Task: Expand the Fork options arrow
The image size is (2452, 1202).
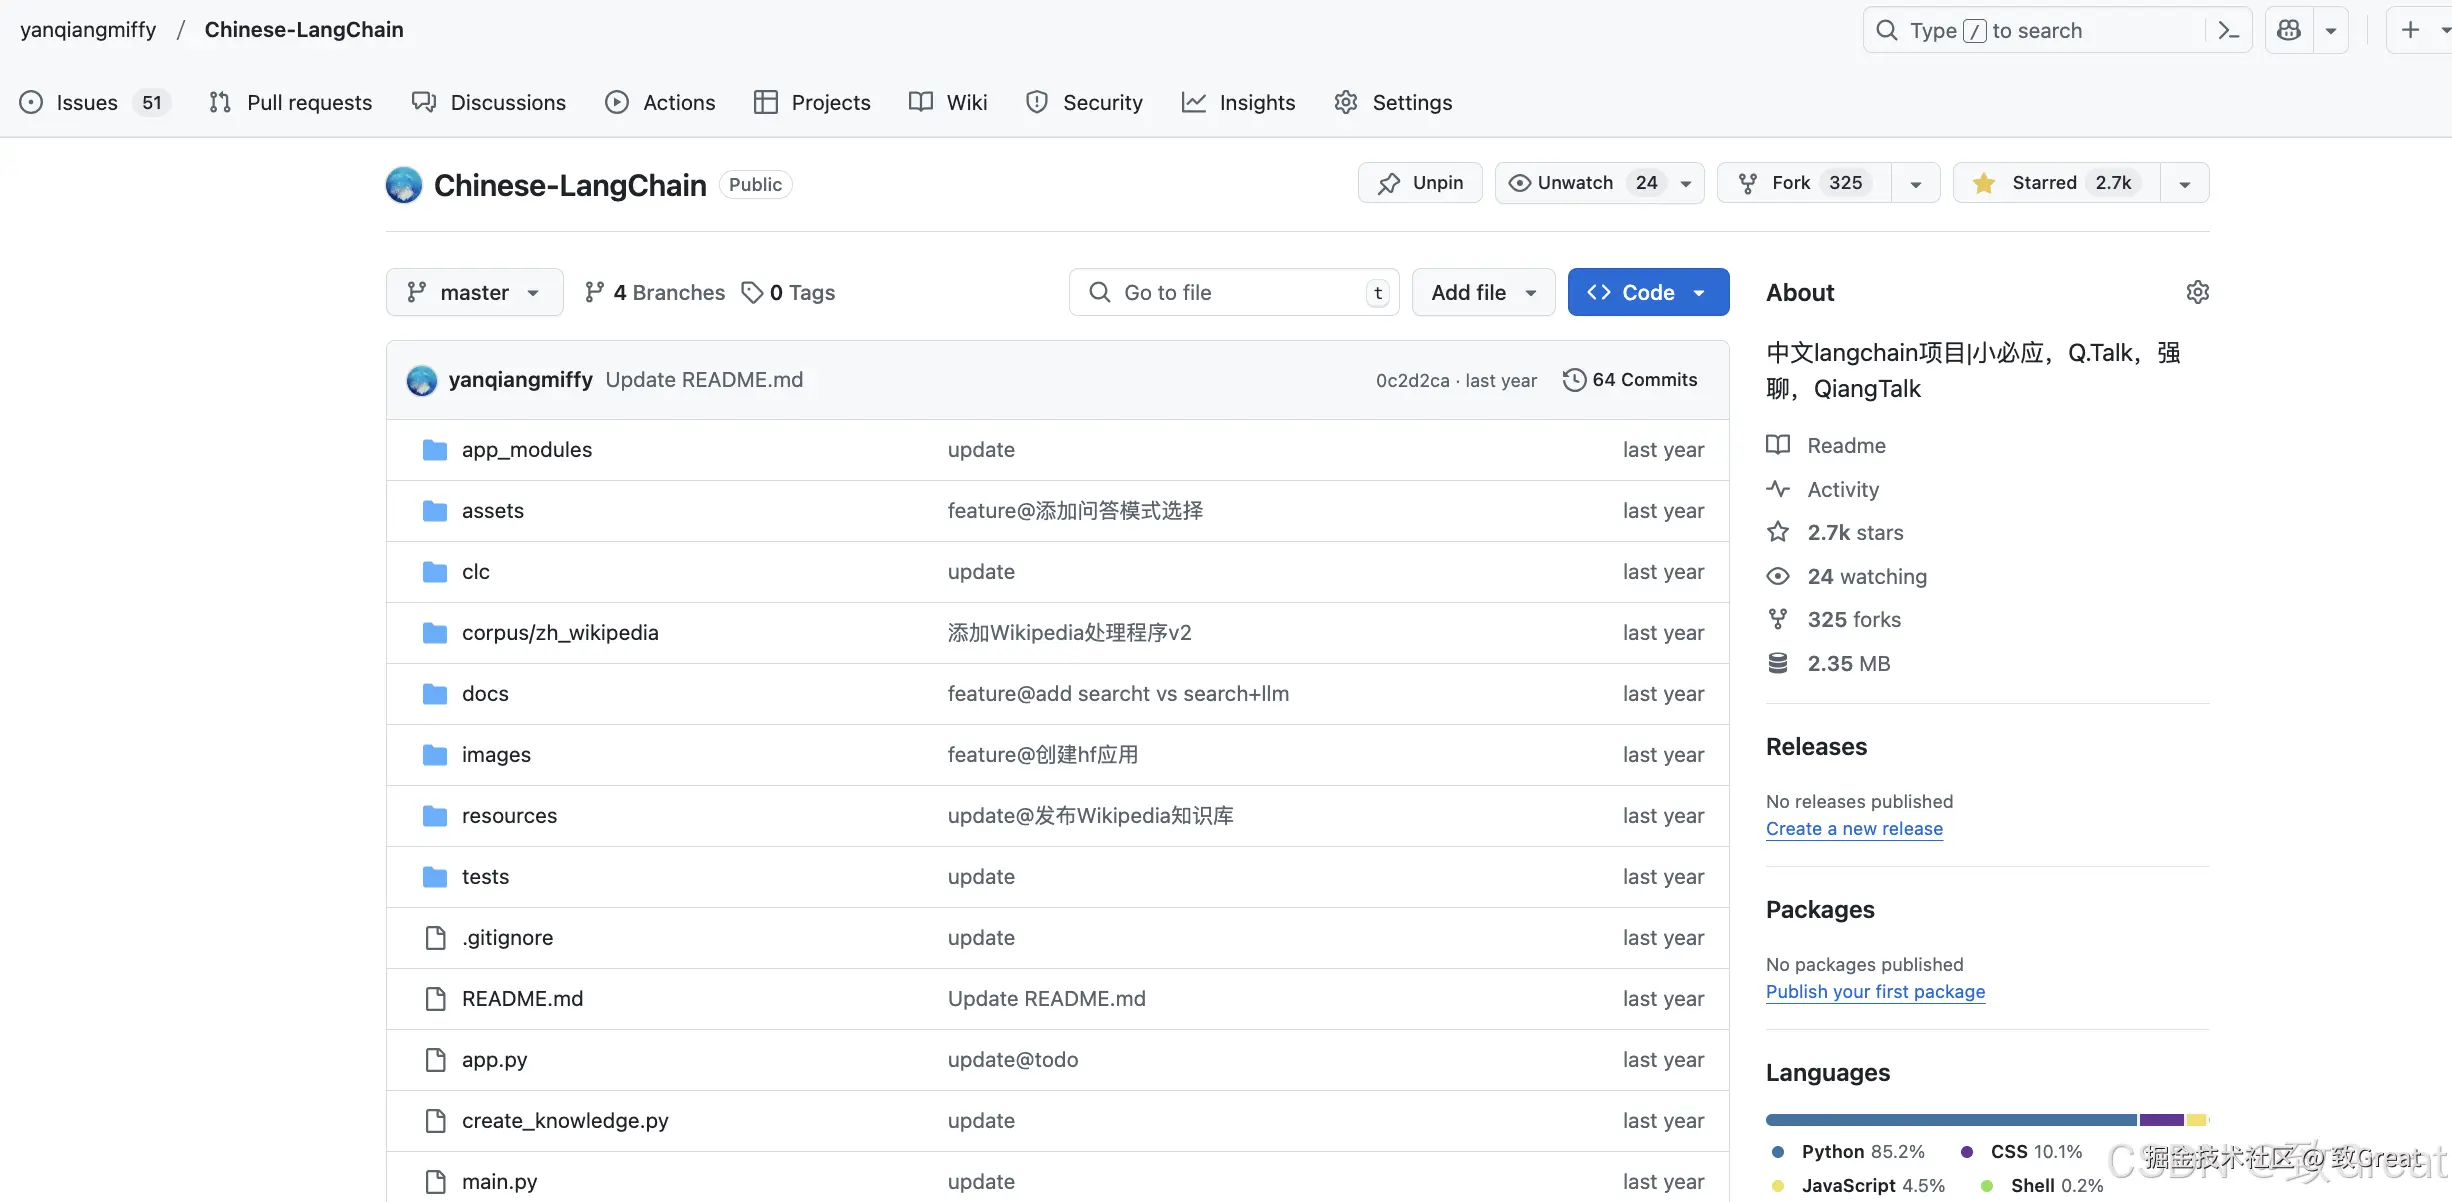Action: point(1915,184)
